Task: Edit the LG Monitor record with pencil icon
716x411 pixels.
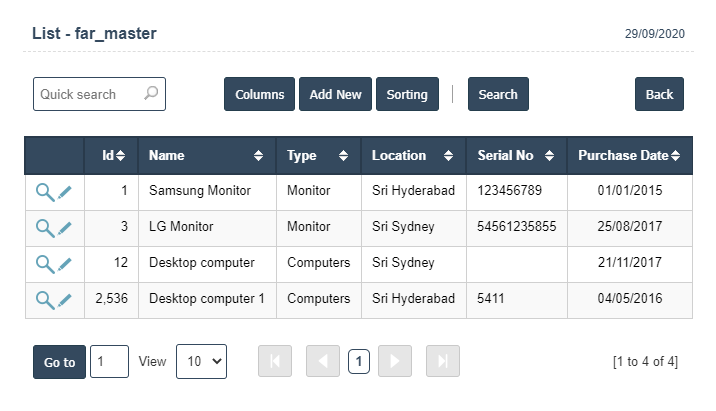Action: (x=65, y=228)
